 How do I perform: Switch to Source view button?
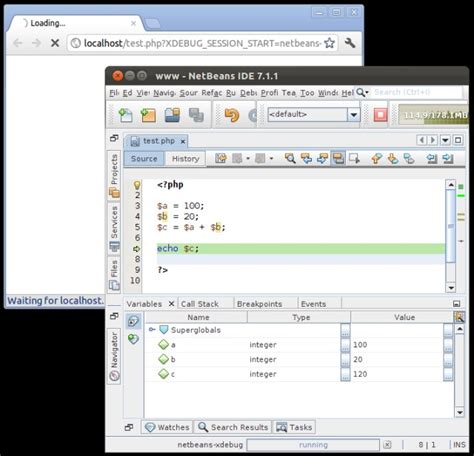144,159
